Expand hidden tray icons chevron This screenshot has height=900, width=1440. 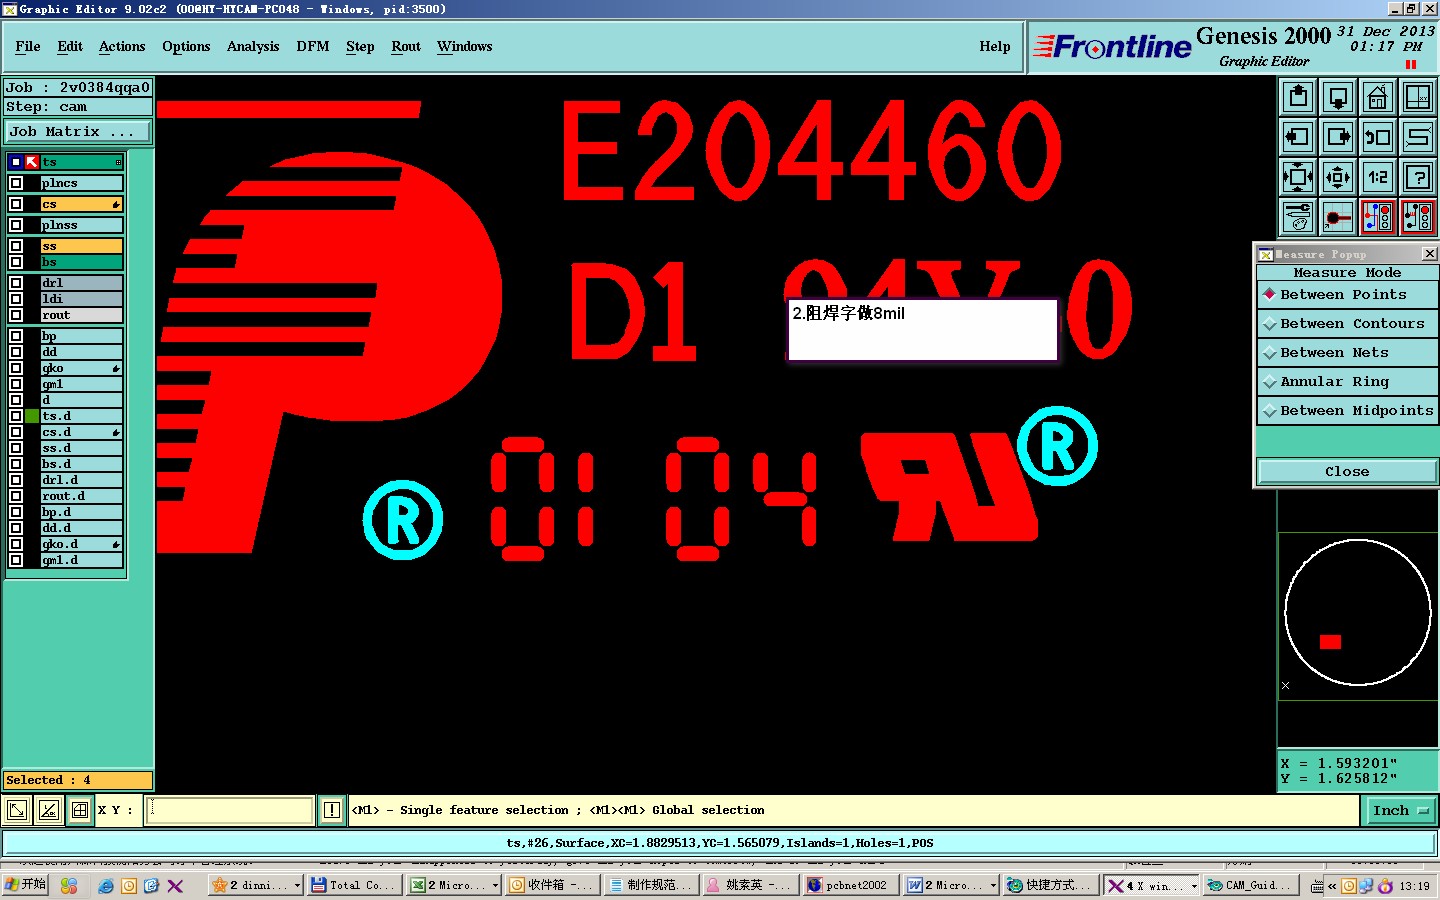point(1332,886)
